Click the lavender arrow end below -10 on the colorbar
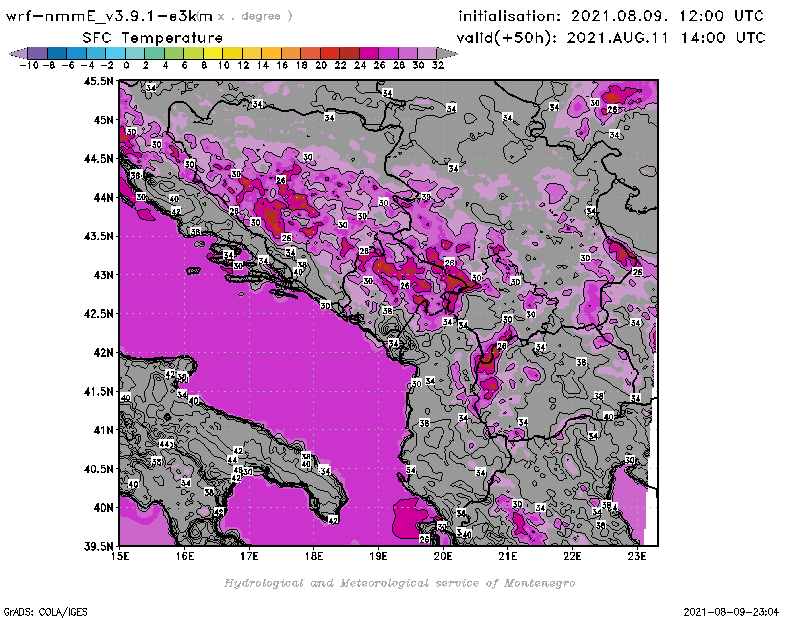This screenshot has height=618, width=800. 19,53
